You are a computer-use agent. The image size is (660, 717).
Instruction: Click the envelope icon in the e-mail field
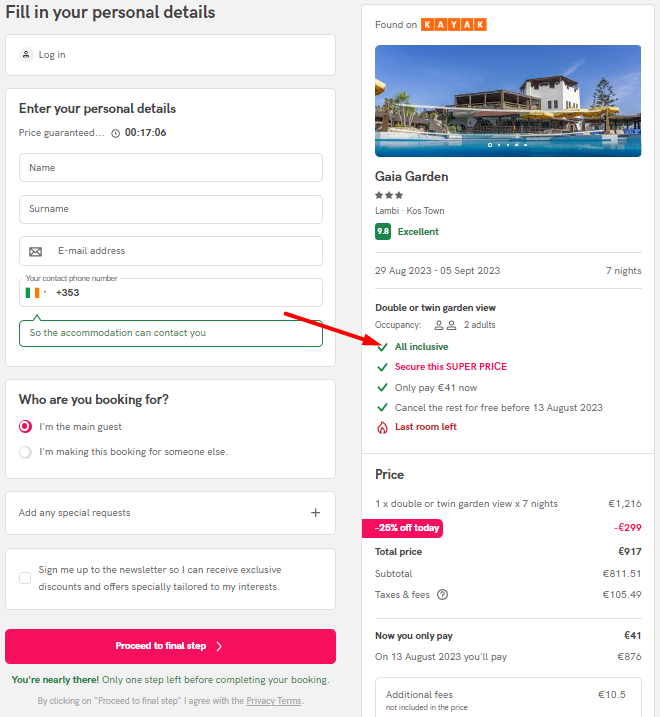tap(36, 251)
